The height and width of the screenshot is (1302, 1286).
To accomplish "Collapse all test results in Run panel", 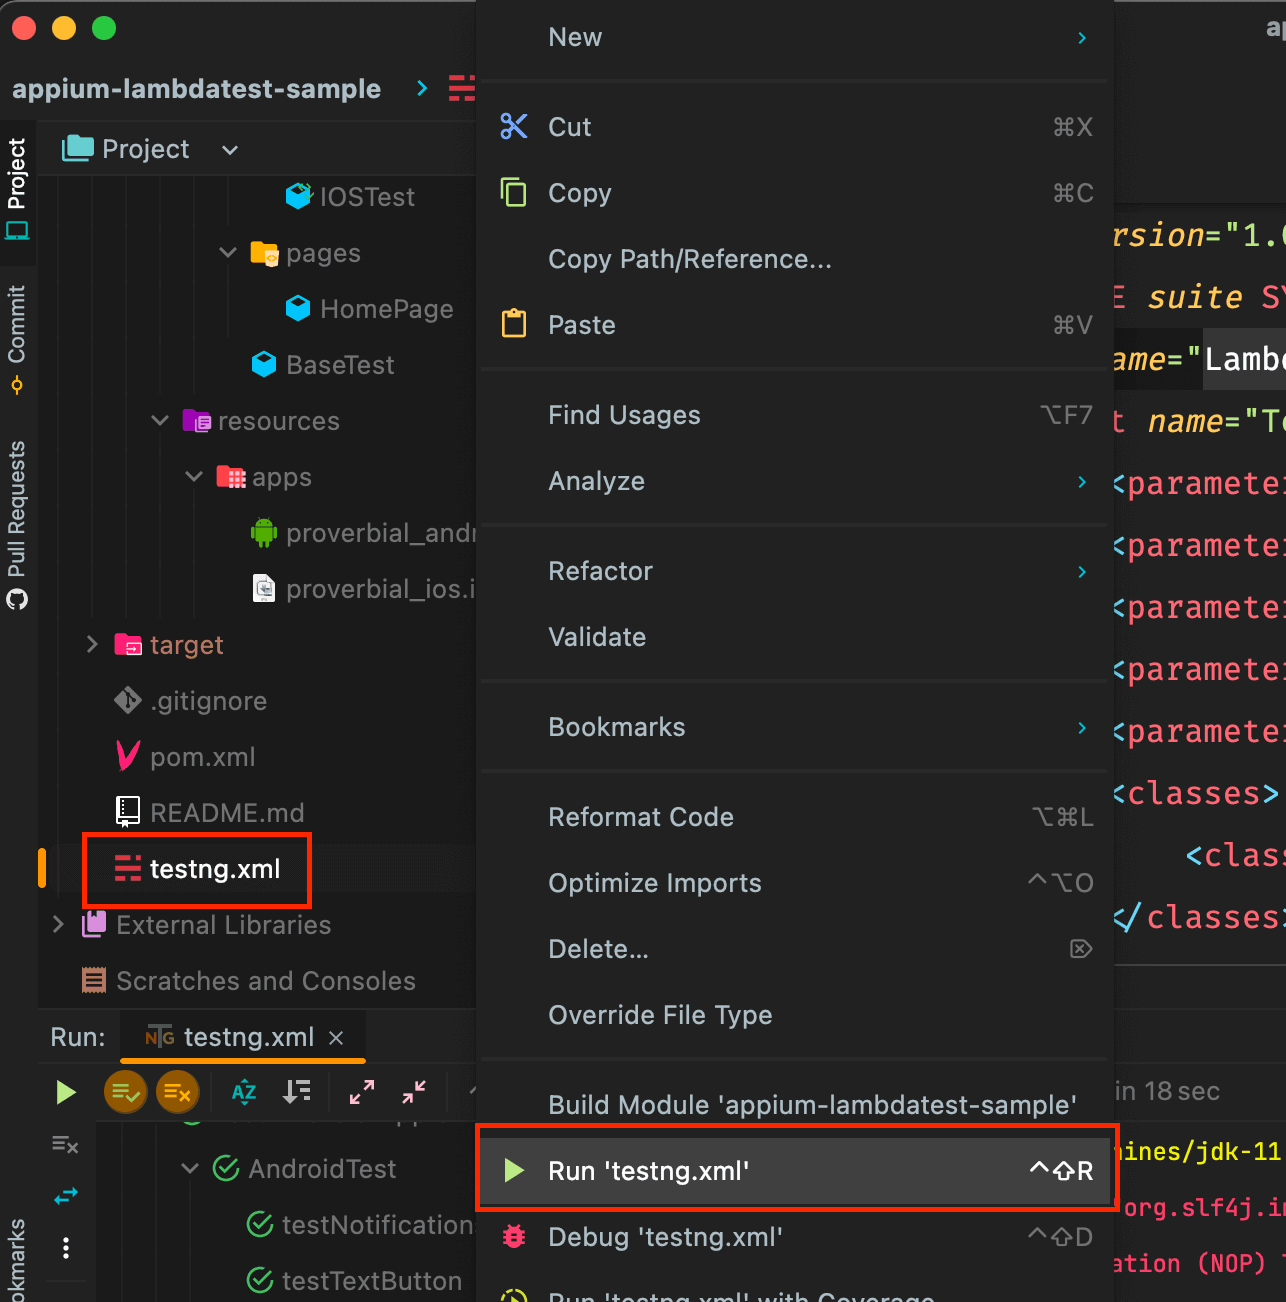I will pyautogui.click(x=414, y=1092).
